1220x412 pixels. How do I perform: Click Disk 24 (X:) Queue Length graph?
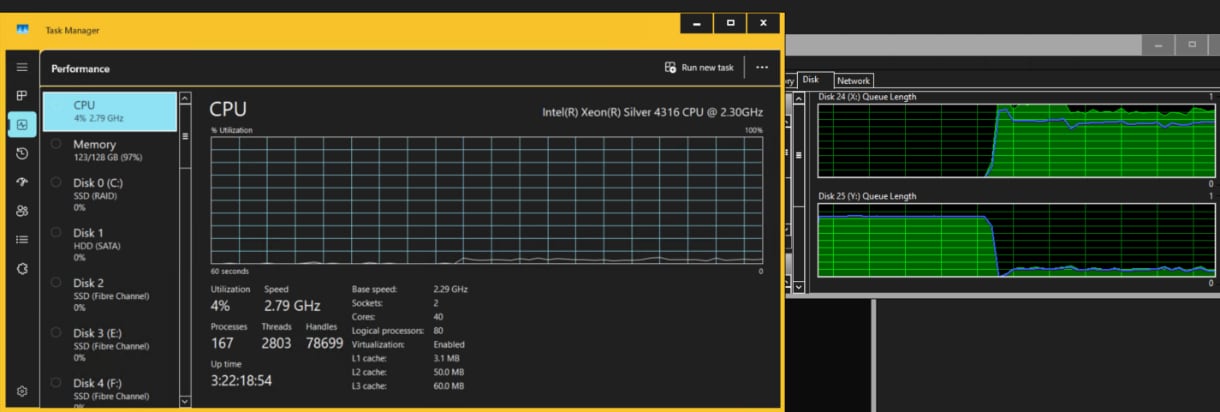pos(1016,139)
